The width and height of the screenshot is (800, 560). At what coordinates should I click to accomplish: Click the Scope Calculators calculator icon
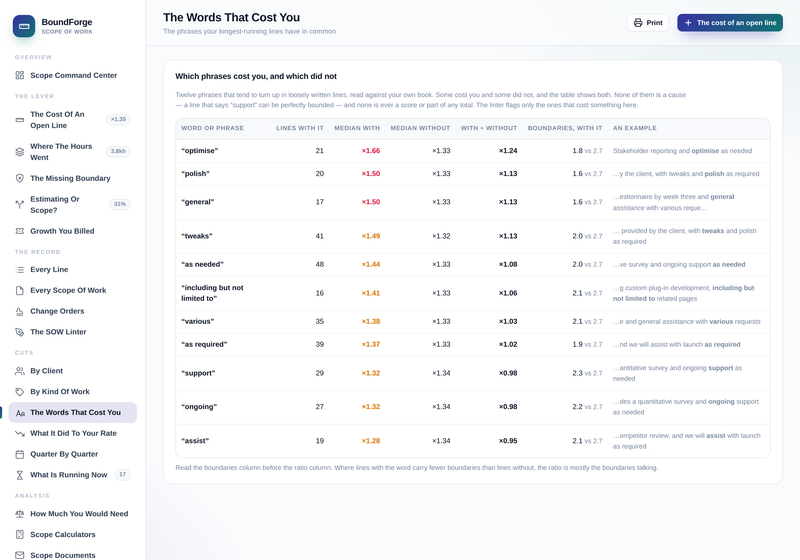19,534
